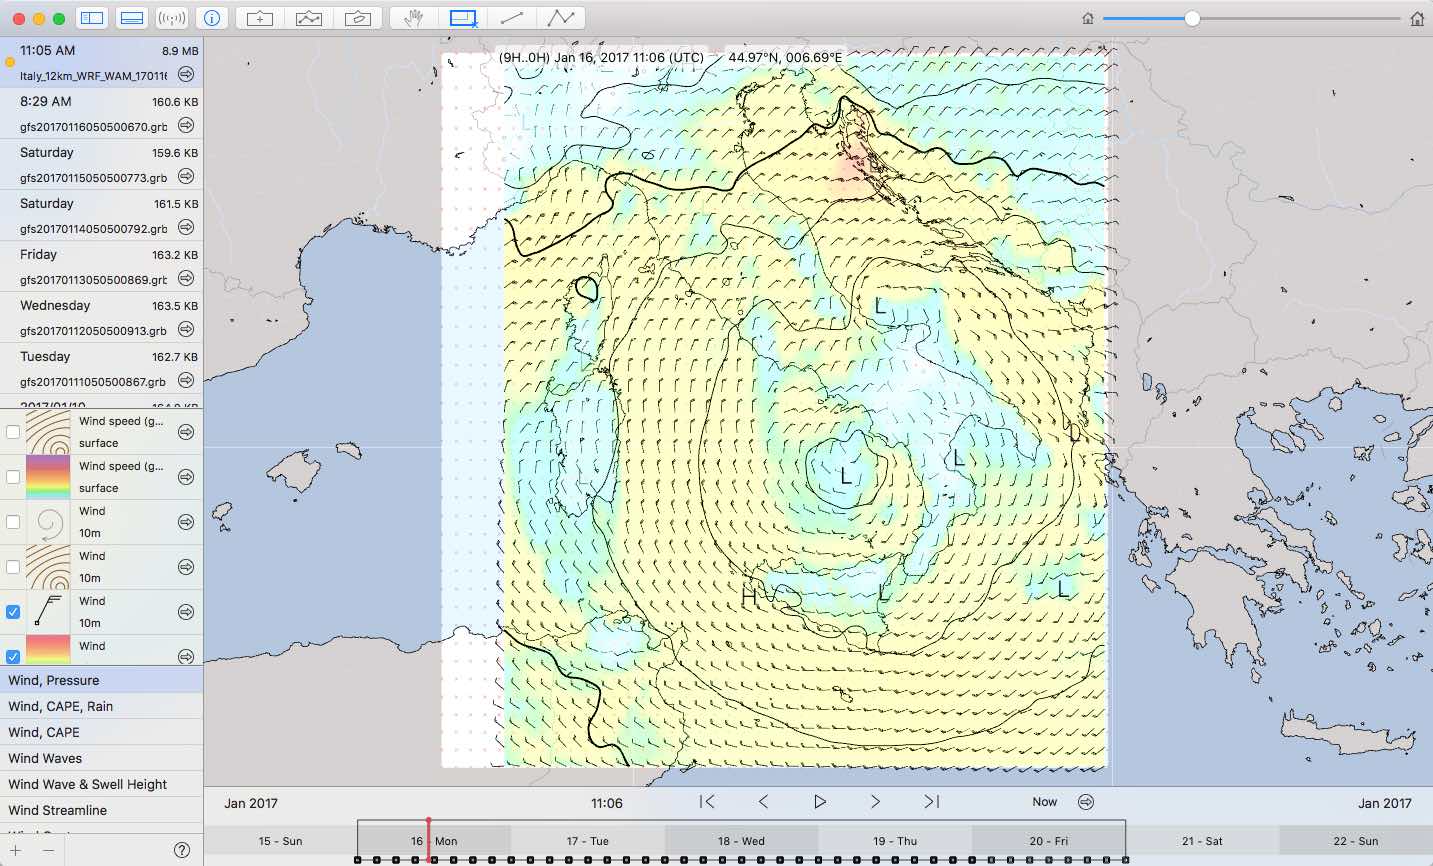Image resolution: width=1433 pixels, height=866 pixels.
Task: Step forward to the next forecast frame
Action: pos(875,802)
